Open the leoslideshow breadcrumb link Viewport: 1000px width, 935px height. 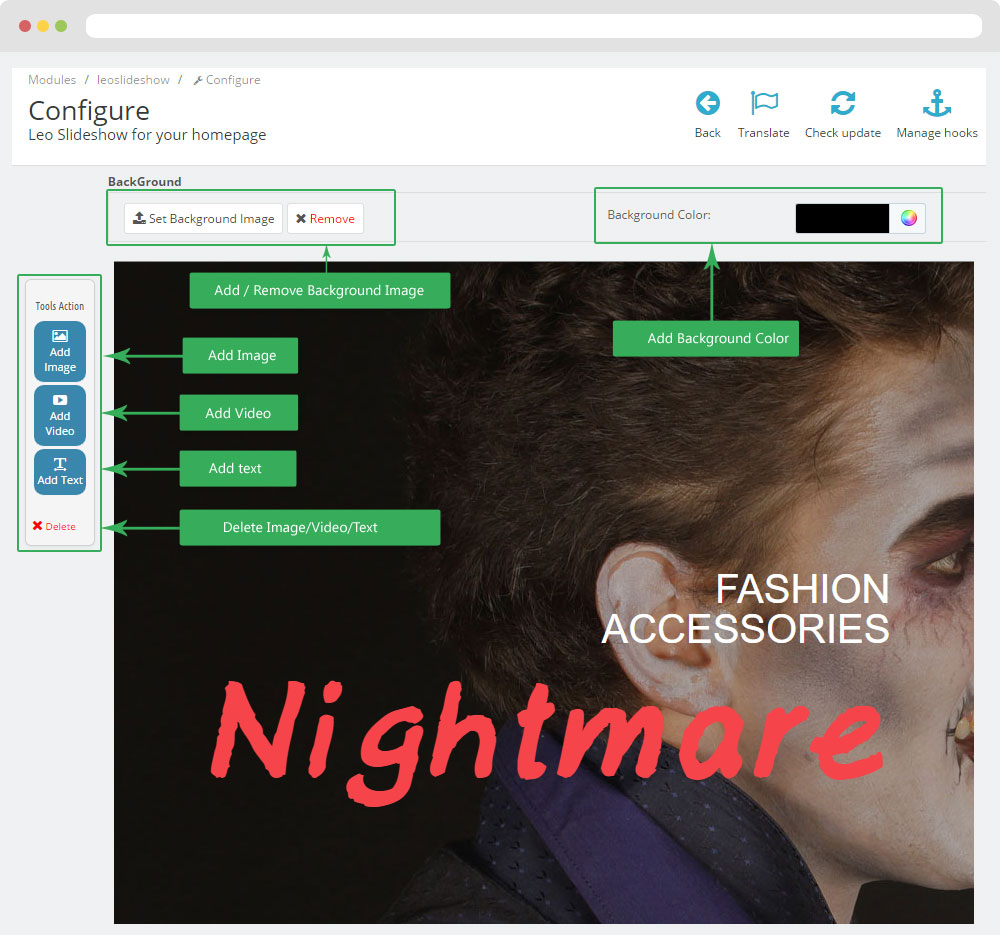pos(133,80)
